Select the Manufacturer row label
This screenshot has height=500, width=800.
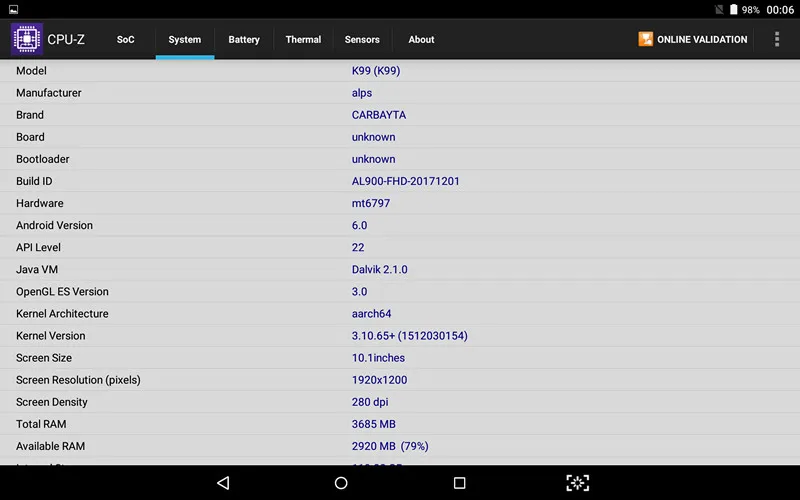click(48, 93)
